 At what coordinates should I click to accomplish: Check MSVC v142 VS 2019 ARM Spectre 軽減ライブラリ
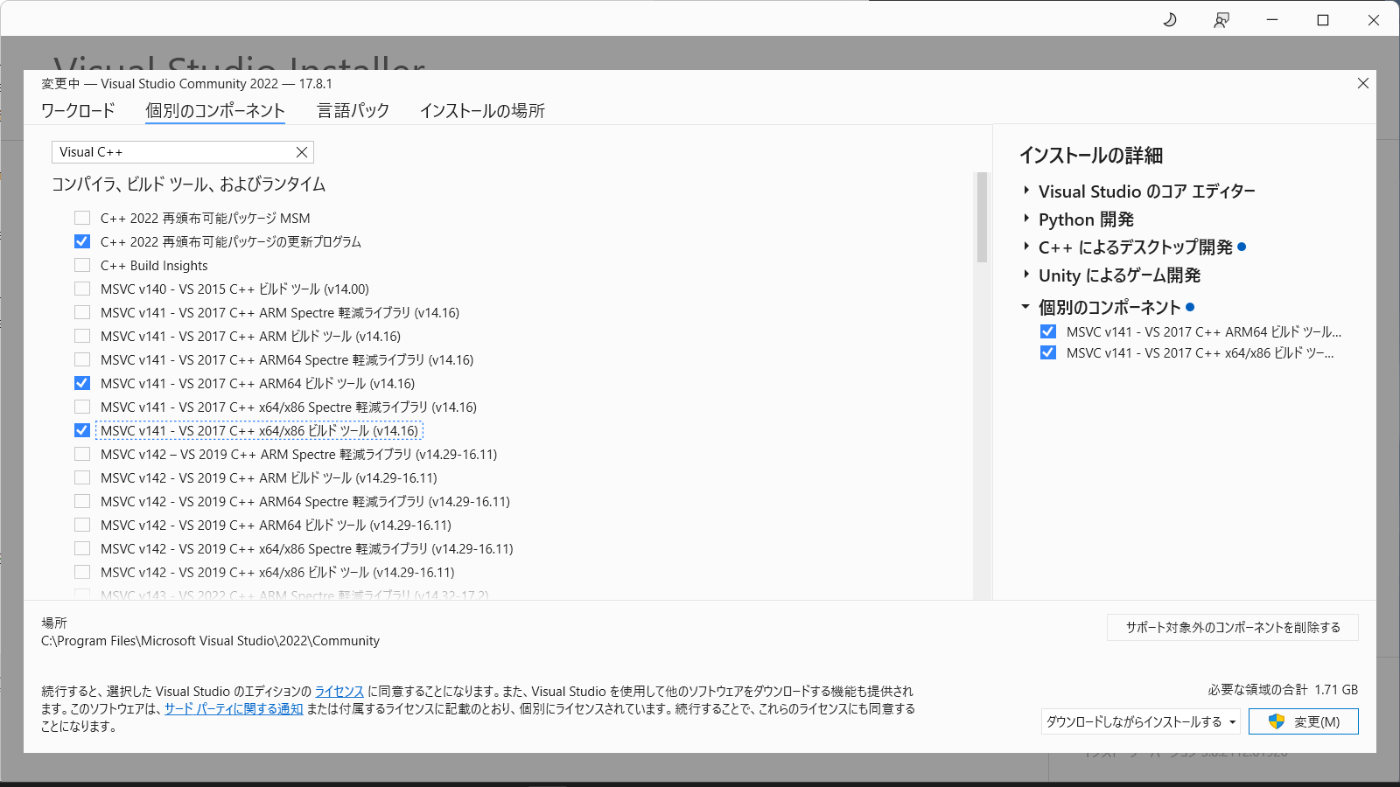pos(82,454)
